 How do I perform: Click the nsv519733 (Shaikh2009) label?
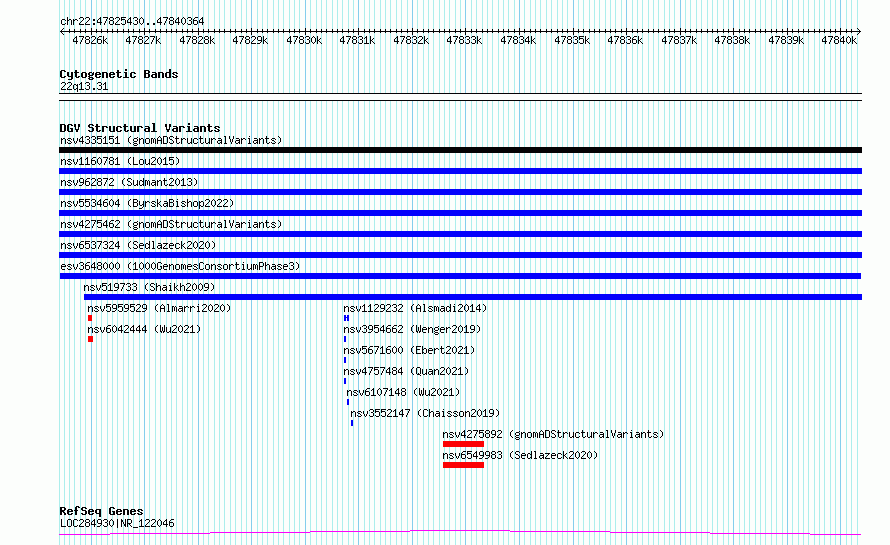(x=149, y=287)
